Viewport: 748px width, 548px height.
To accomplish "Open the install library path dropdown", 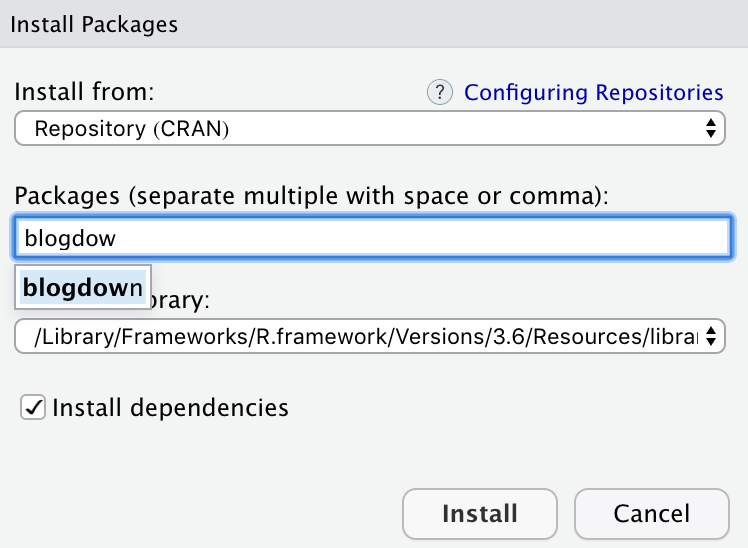I will pos(370,336).
